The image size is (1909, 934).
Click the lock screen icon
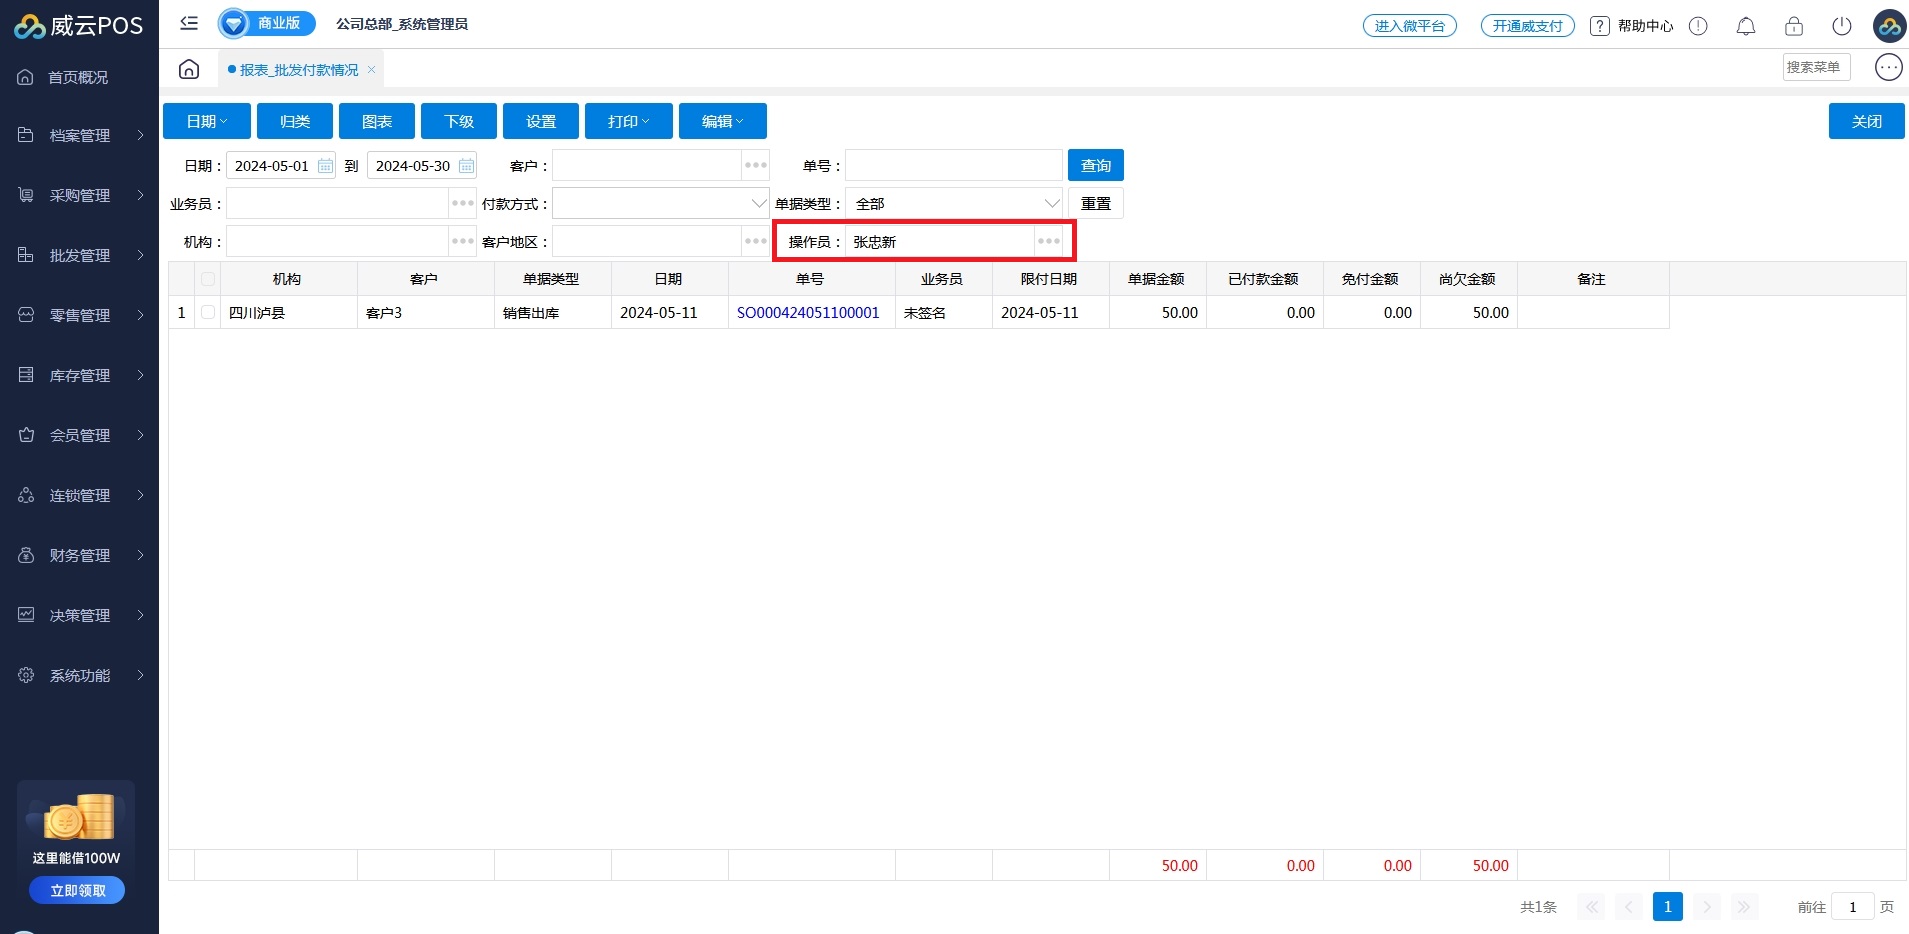[x=1793, y=26]
